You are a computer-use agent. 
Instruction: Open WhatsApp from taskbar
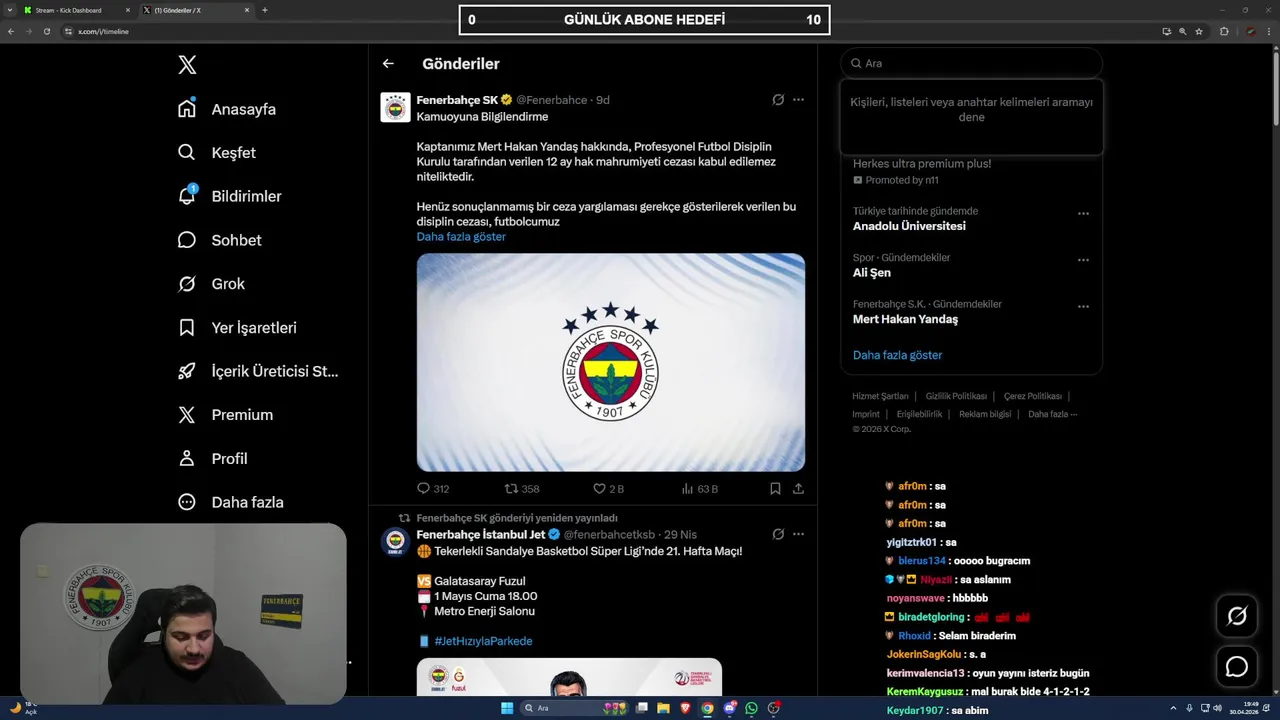point(751,708)
